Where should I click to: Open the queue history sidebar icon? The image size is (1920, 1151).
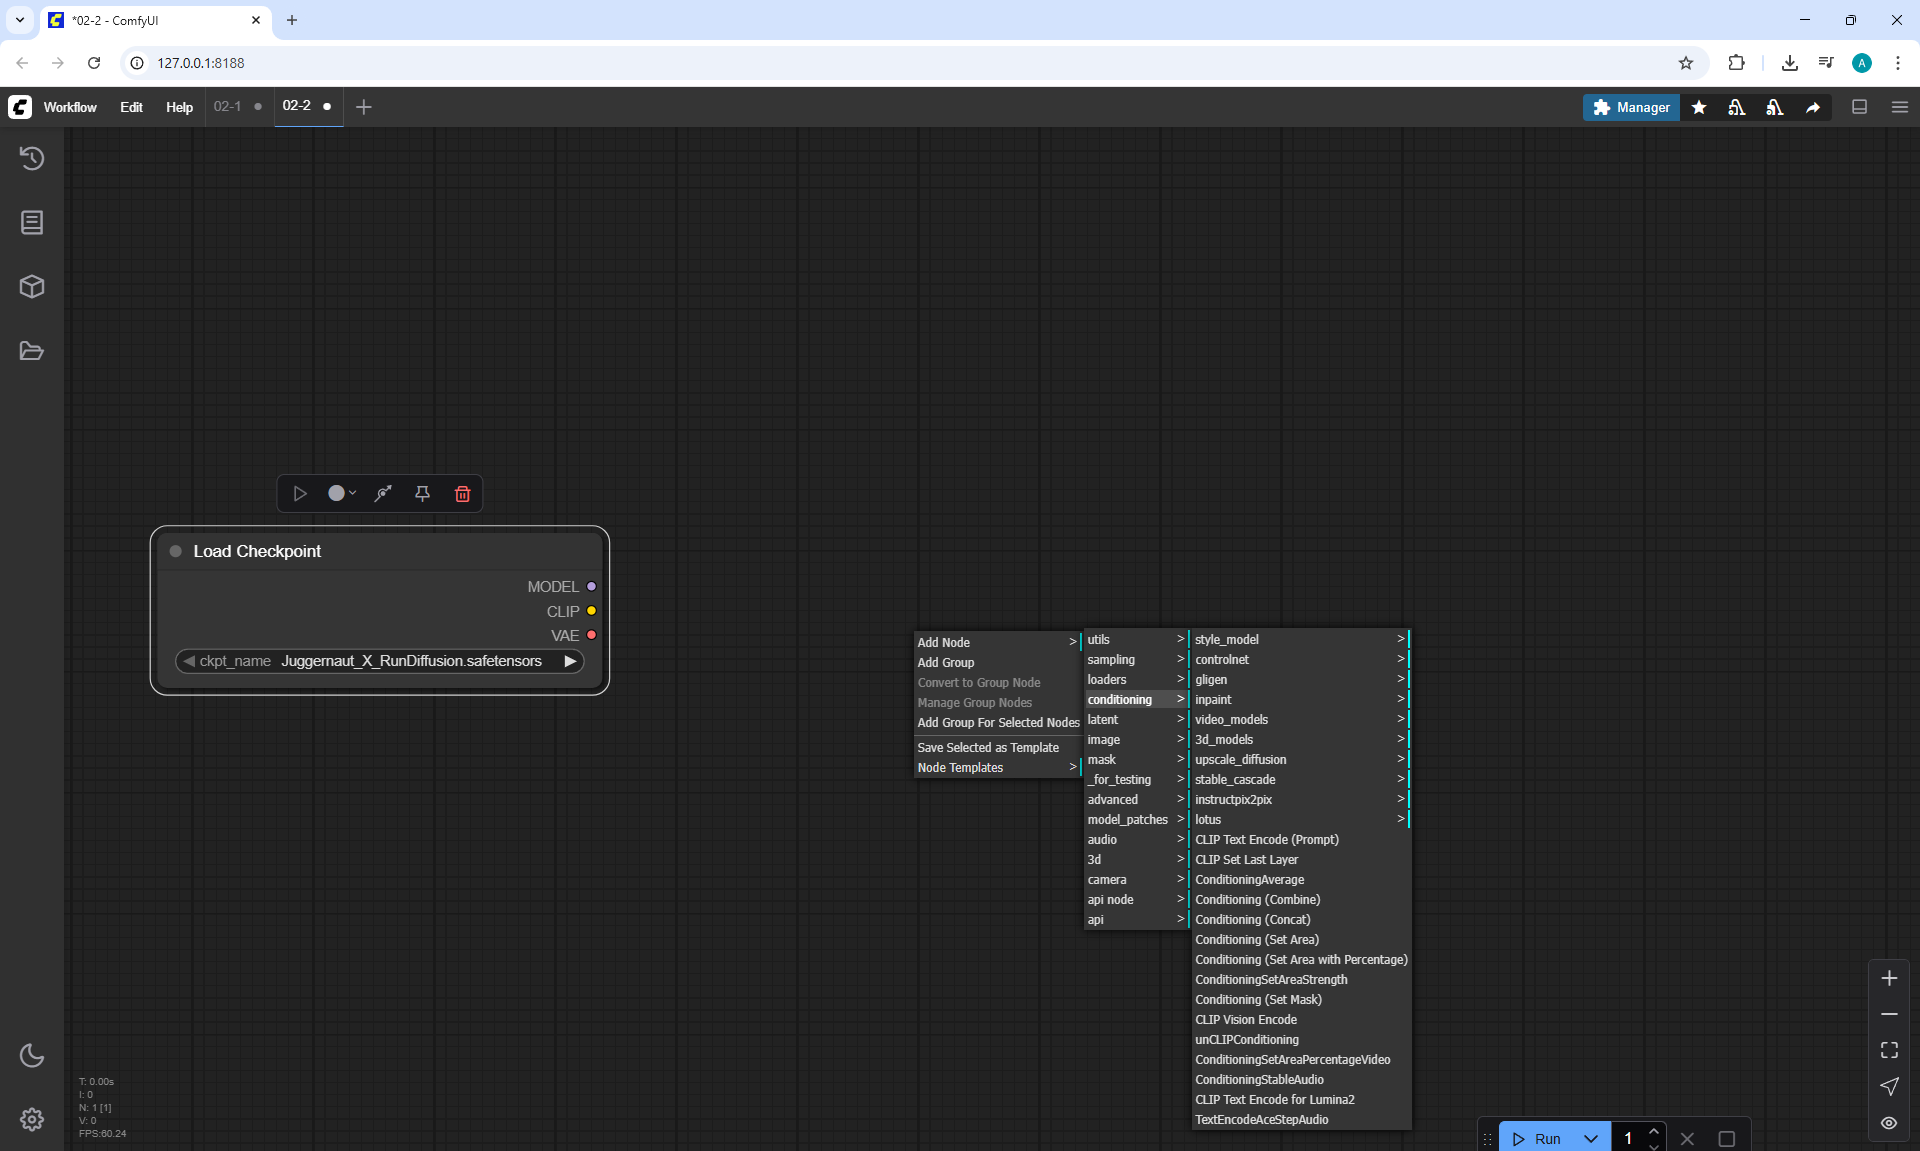[x=32, y=158]
